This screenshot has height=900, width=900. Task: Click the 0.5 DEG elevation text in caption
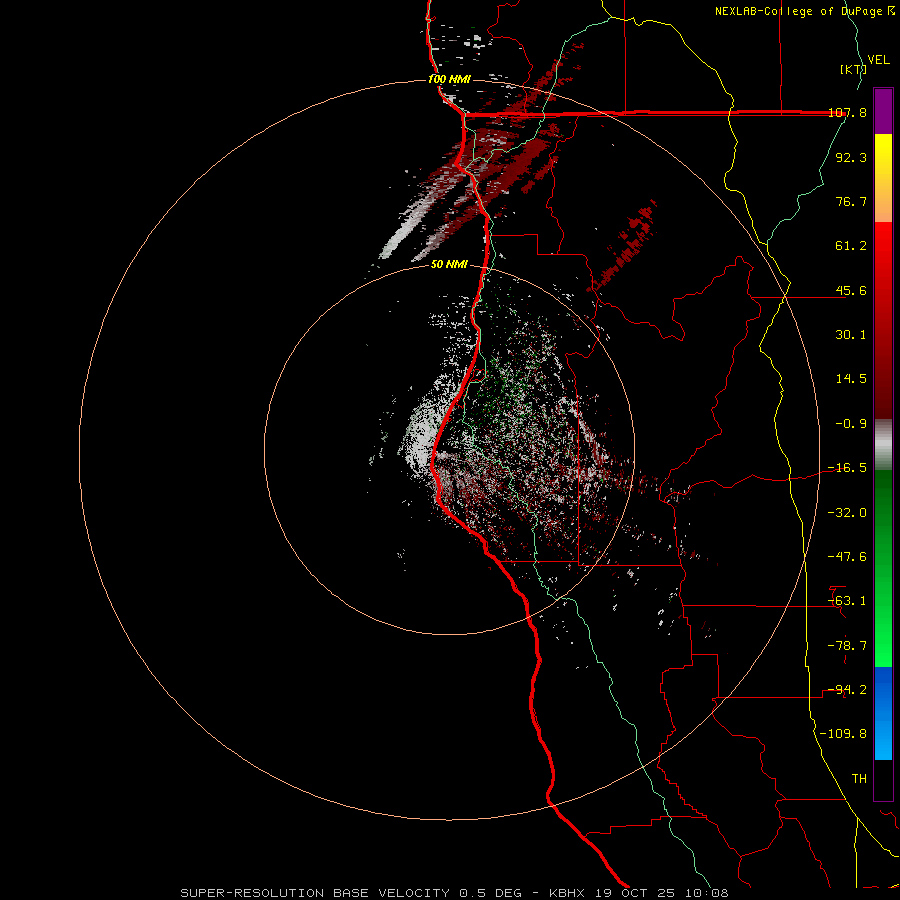pyautogui.click(x=490, y=893)
